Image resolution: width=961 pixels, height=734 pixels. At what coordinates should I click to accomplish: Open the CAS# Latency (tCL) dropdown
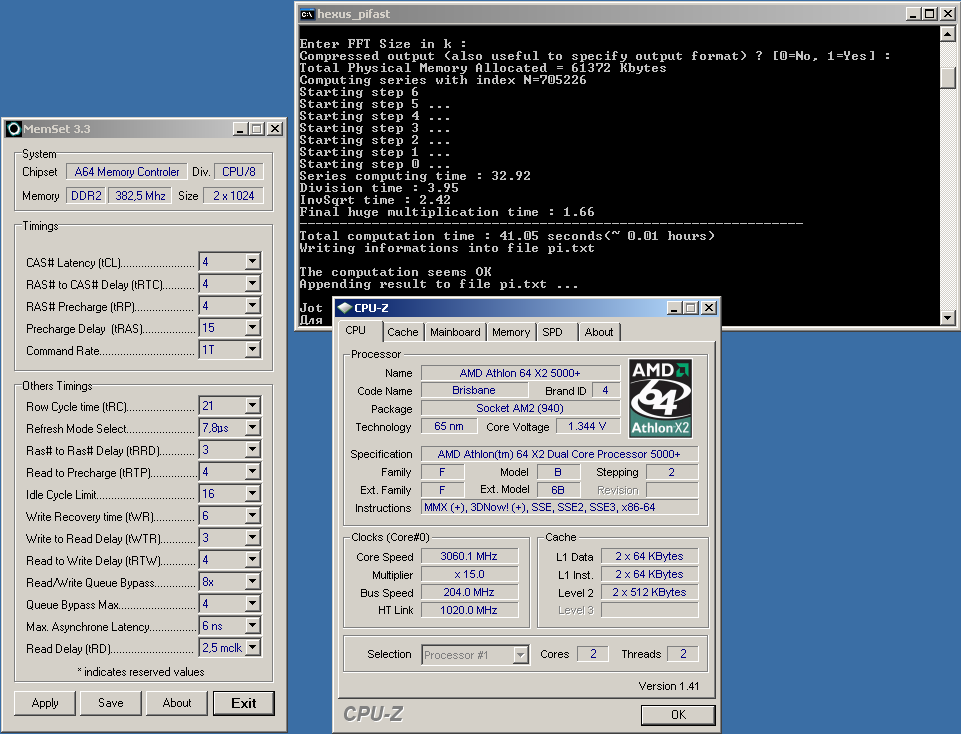[x=252, y=262]
